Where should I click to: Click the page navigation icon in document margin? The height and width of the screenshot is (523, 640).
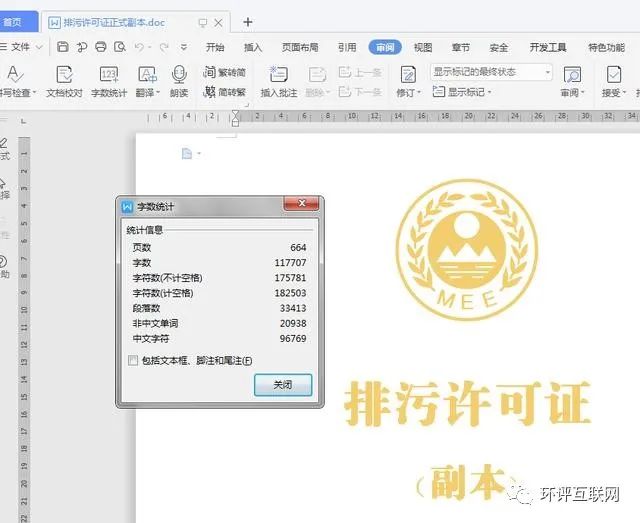[x=187, y=154]
